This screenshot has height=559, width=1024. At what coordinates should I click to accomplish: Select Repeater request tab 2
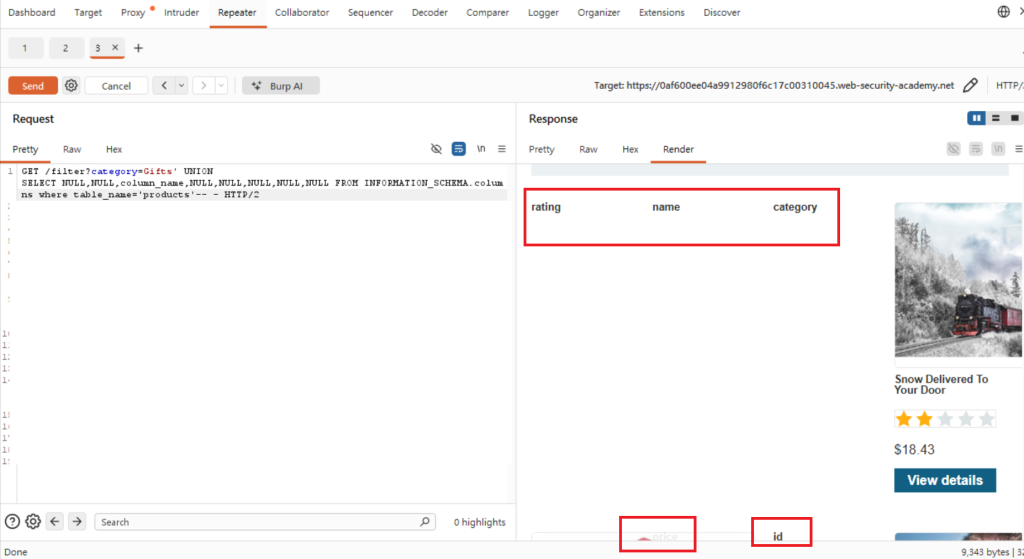[x=65, y=48]
